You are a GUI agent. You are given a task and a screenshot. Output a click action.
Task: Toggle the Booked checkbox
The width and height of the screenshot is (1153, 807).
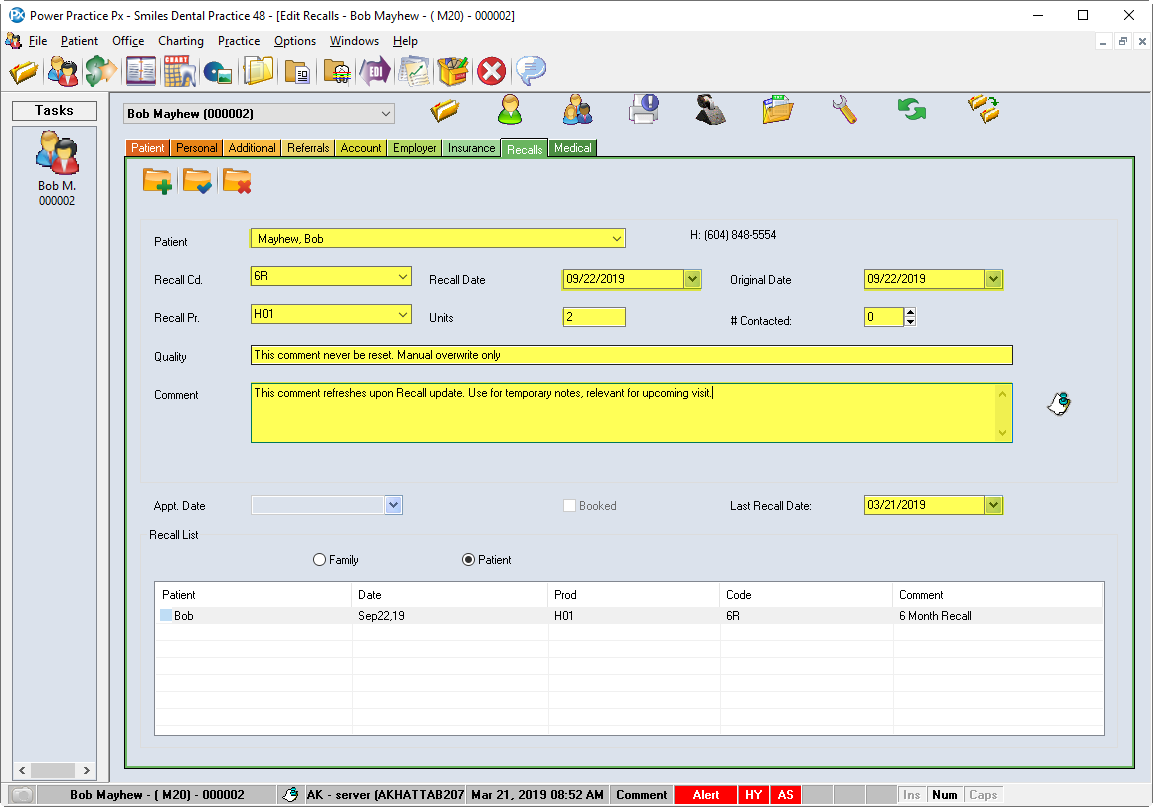tap(569, 506)
